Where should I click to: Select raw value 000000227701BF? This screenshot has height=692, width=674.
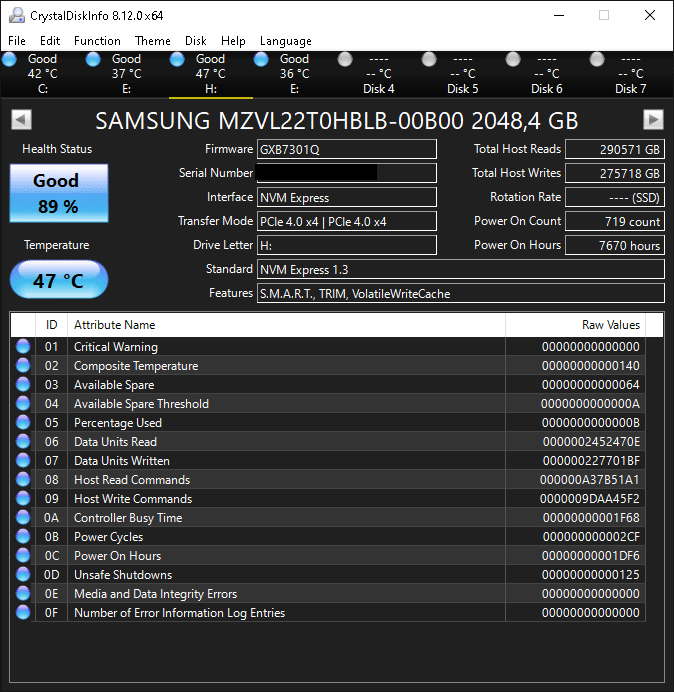[x=591, y=461]
